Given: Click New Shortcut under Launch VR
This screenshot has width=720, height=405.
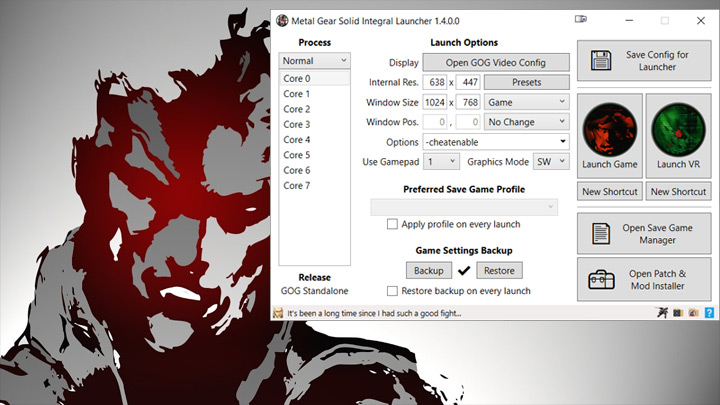Looking at the screenshot, I should [678, 191].
